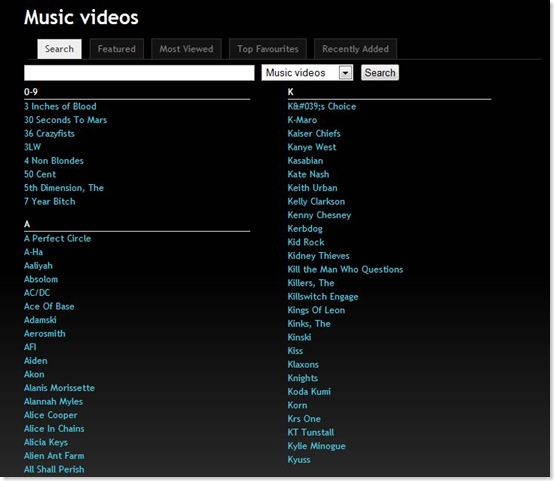This screenshot has height=481, width=554.
Task: Open Kaiser Chiefs link
Action: (314, 134)
